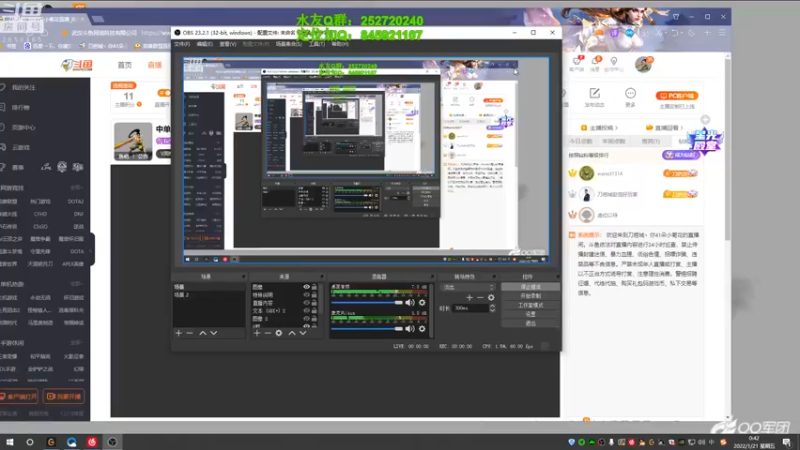Mute 麦克风/Aux with its speaker icon

click(410, 329)
